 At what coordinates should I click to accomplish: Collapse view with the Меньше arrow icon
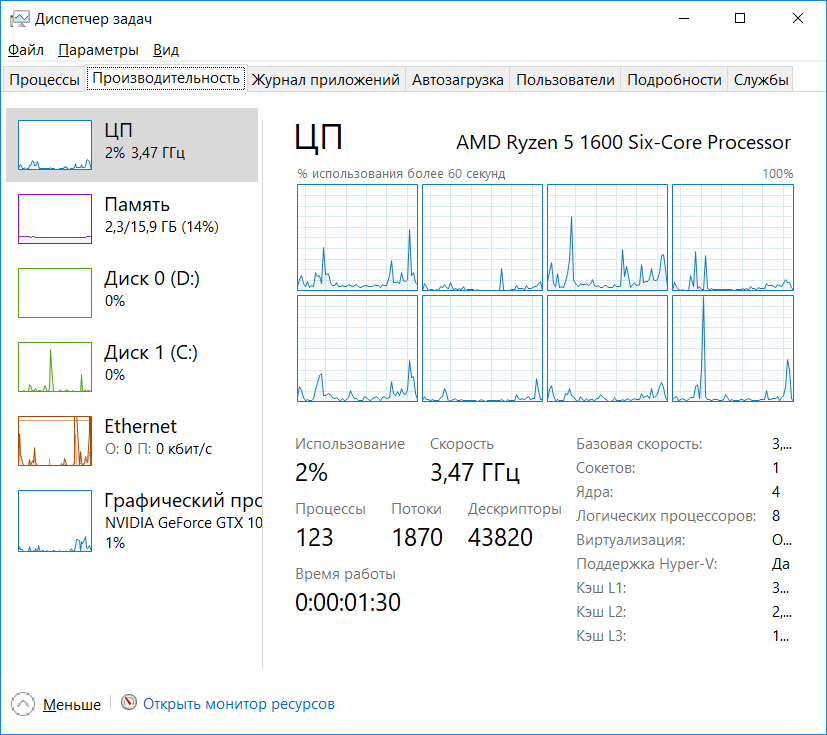(x=23, y=704)
